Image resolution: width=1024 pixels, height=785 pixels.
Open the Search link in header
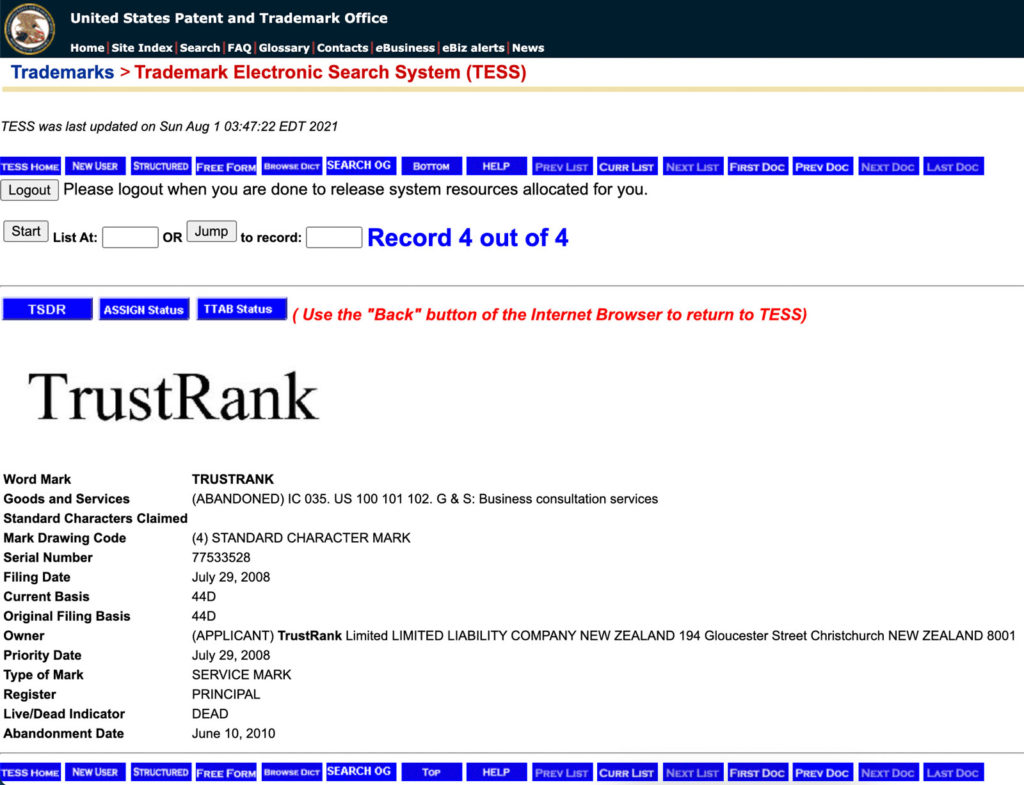200,48
